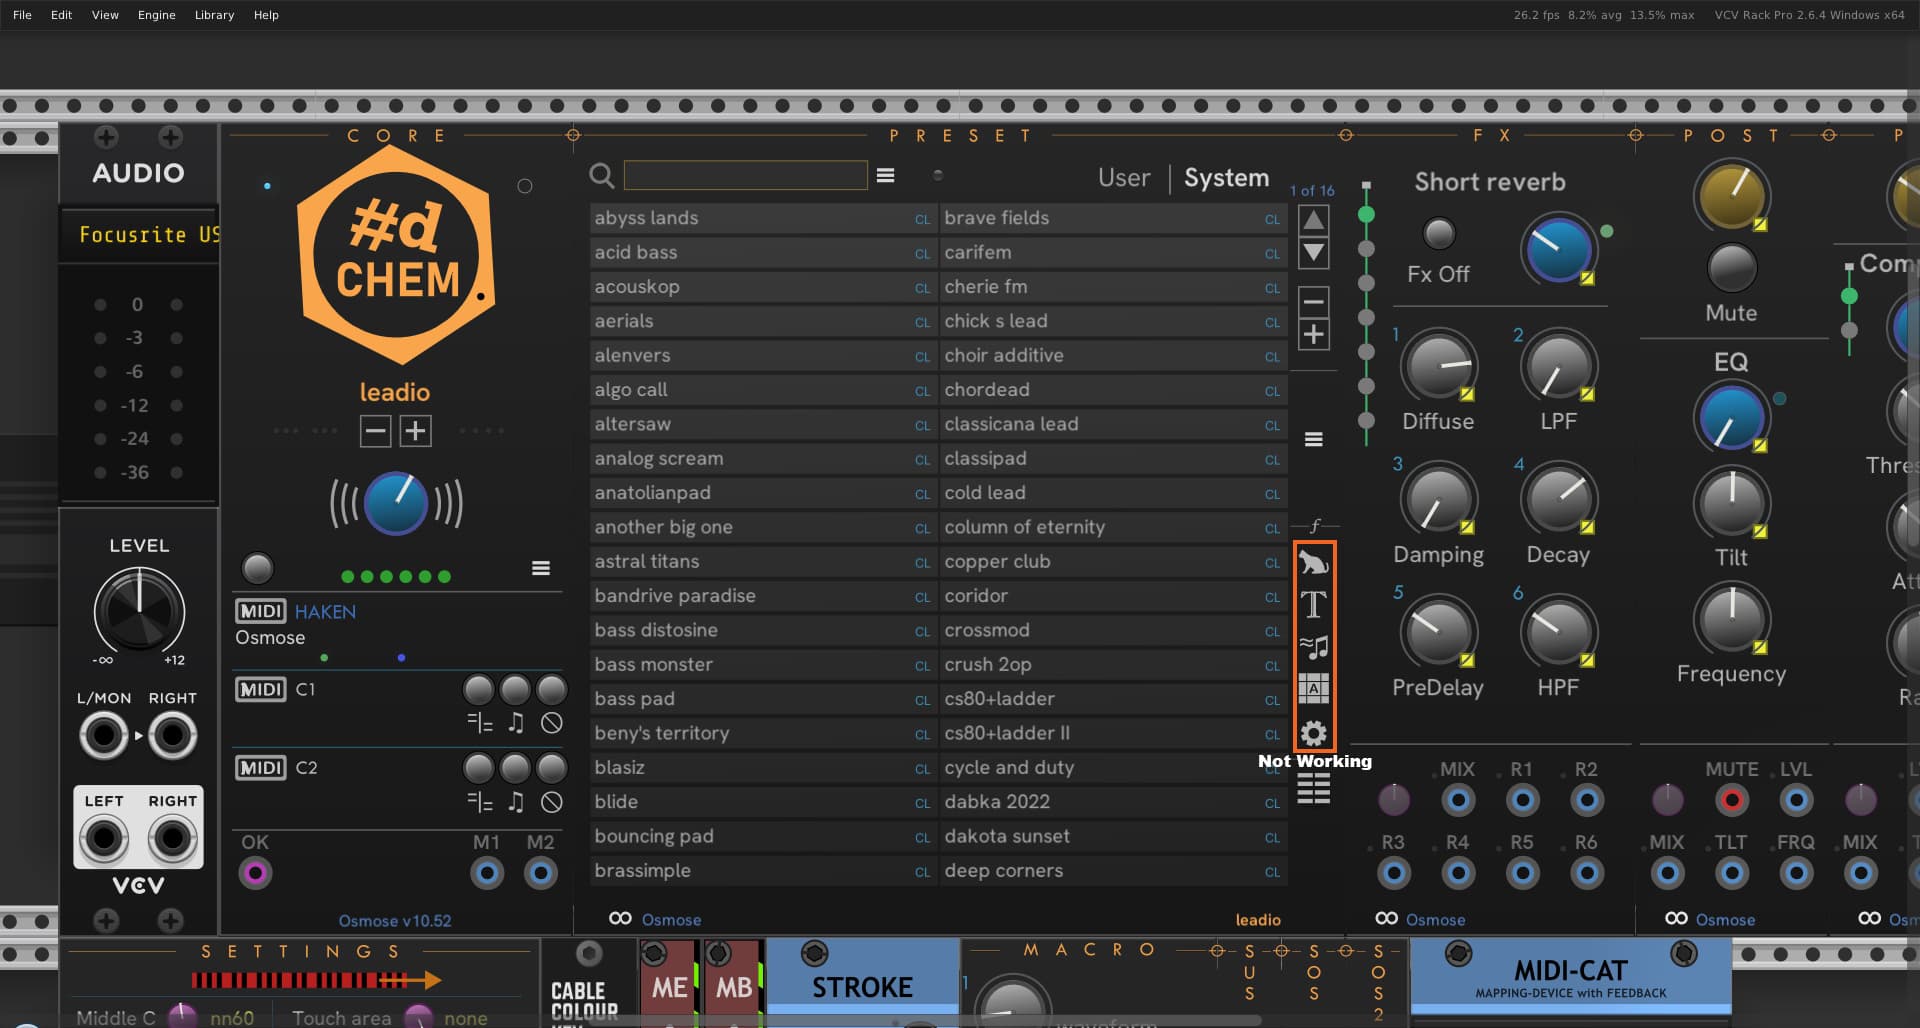1920x1028 pixels.
Task: Click the HAKEN MIDI device icon
Action: (x=260, y=611)
